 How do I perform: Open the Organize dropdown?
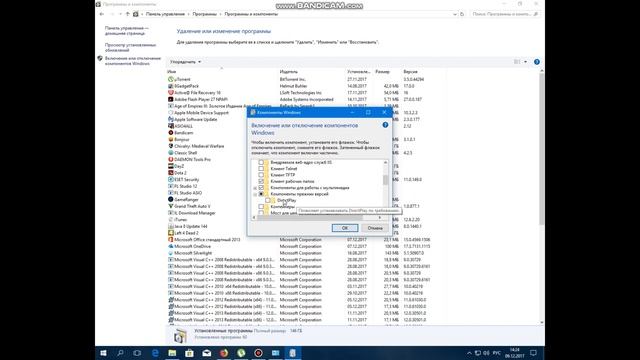[x=185, y=62]
